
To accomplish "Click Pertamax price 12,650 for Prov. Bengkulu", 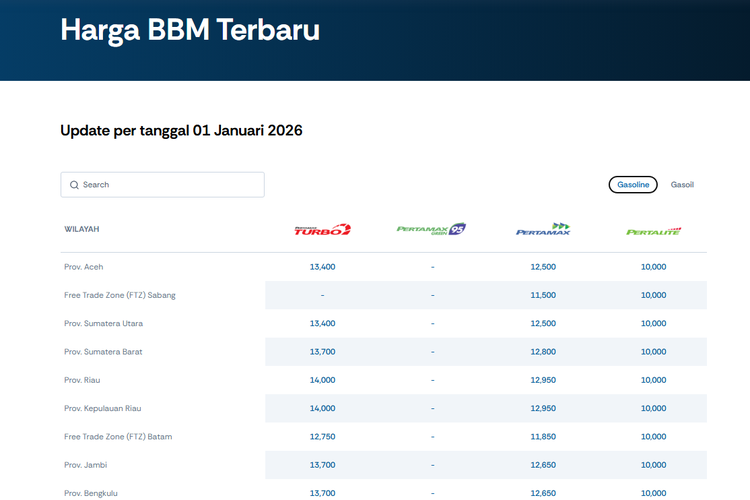I will pyautogui.click(x=543, y=493).
